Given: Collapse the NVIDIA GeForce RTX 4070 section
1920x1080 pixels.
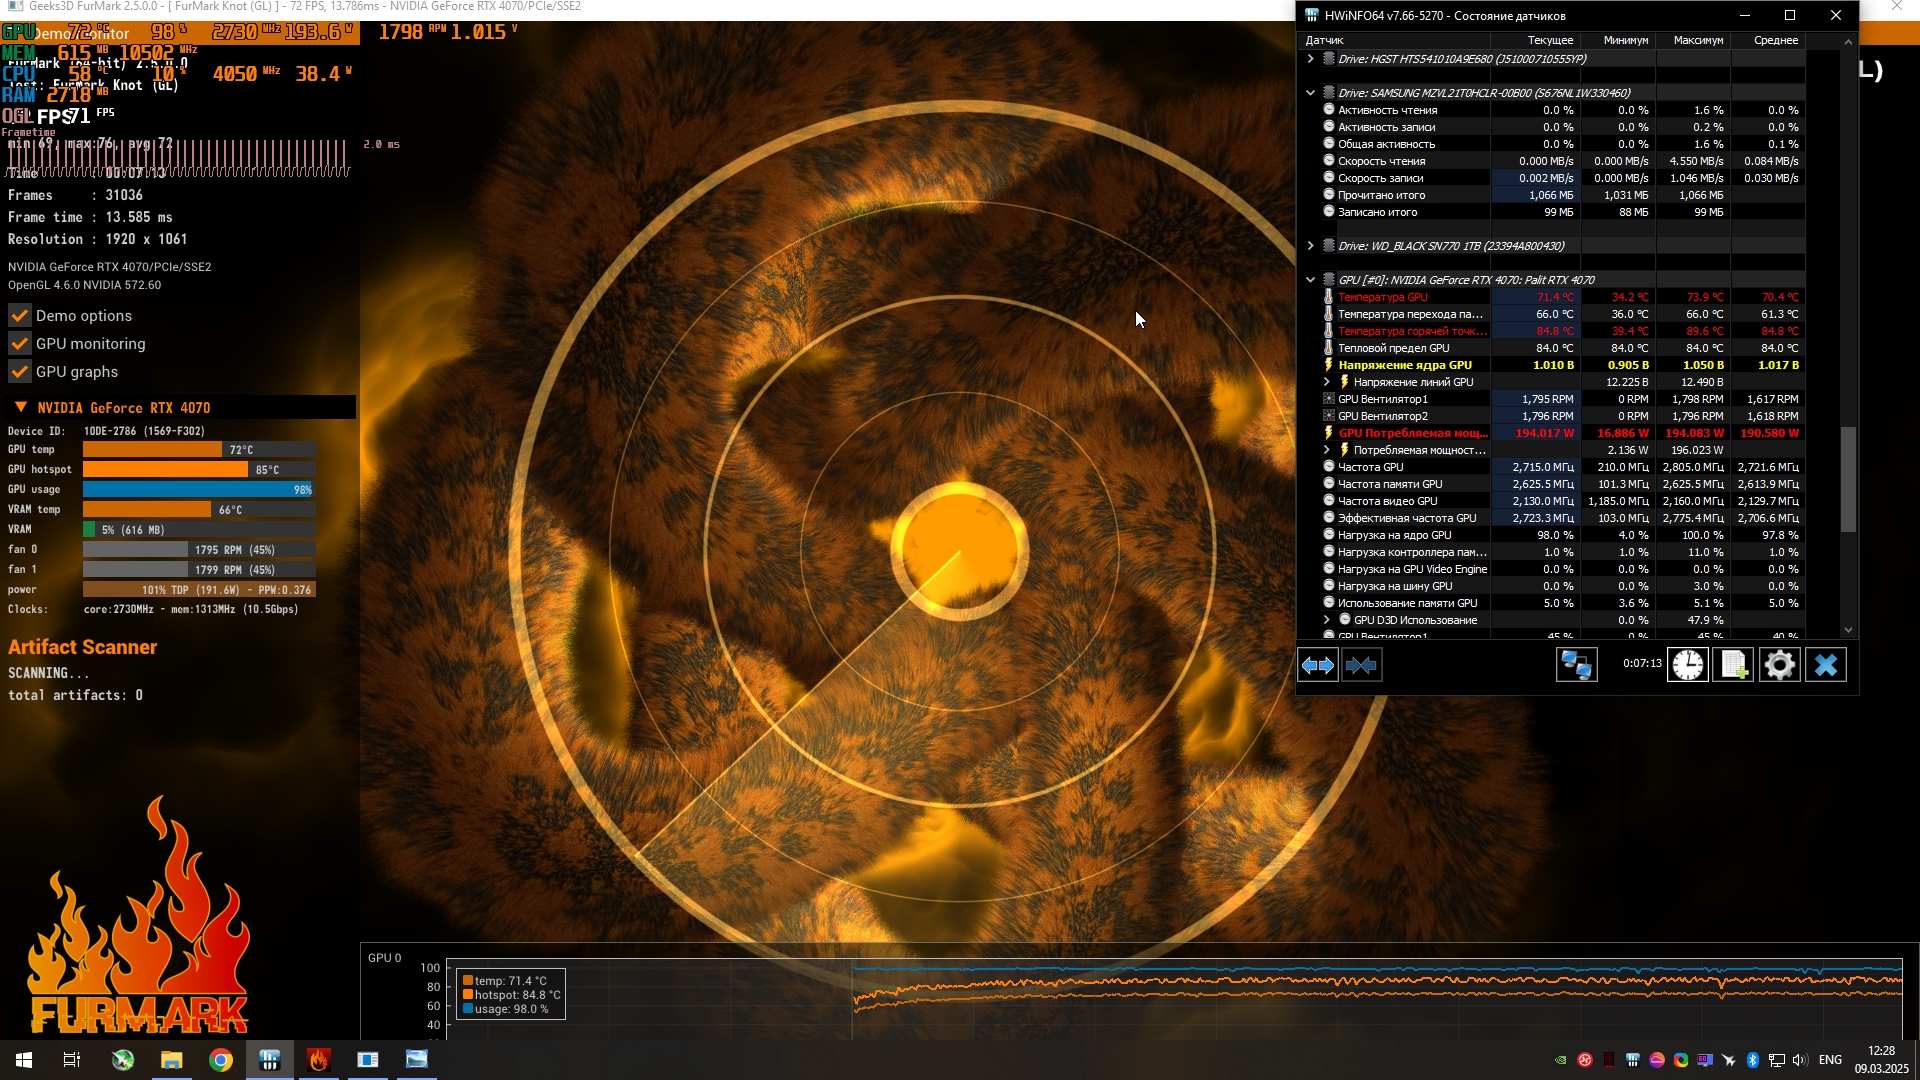Looking at the screenshot, I should [21, 408].
